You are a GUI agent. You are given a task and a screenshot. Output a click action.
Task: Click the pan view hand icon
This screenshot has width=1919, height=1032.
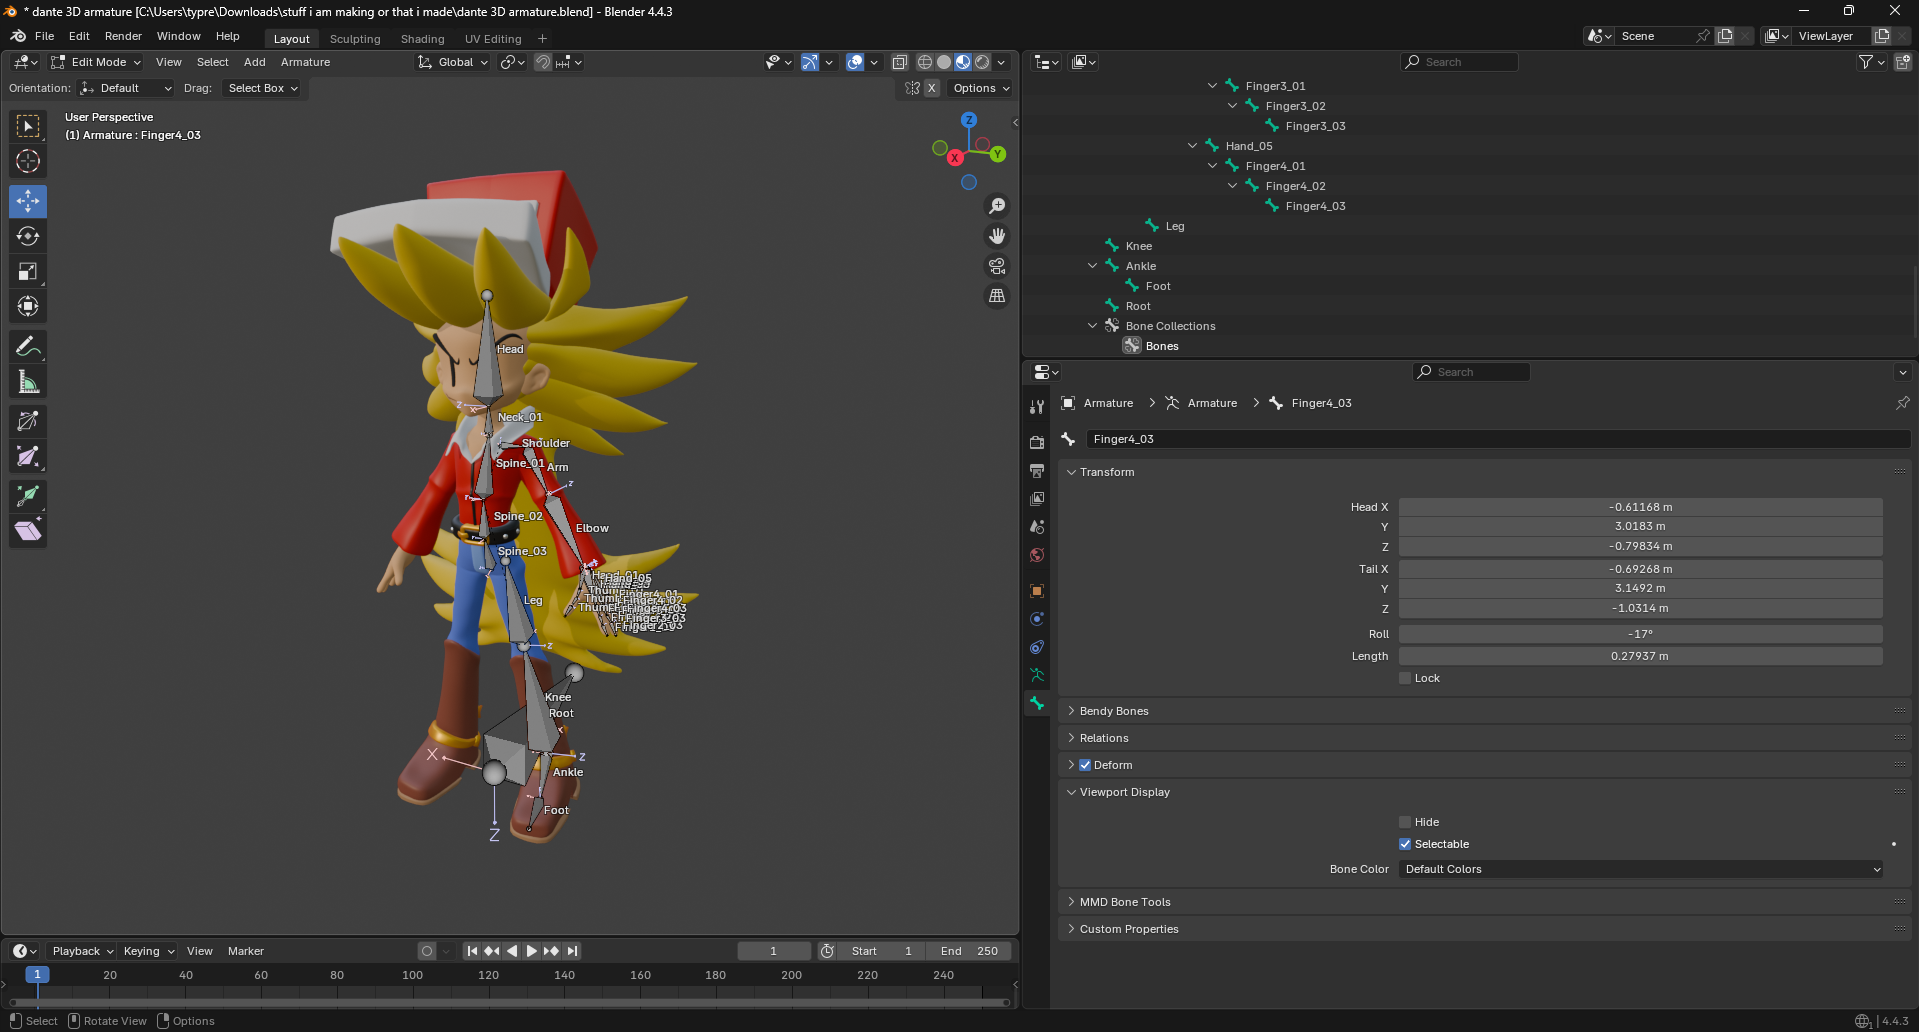click(997, 236)
